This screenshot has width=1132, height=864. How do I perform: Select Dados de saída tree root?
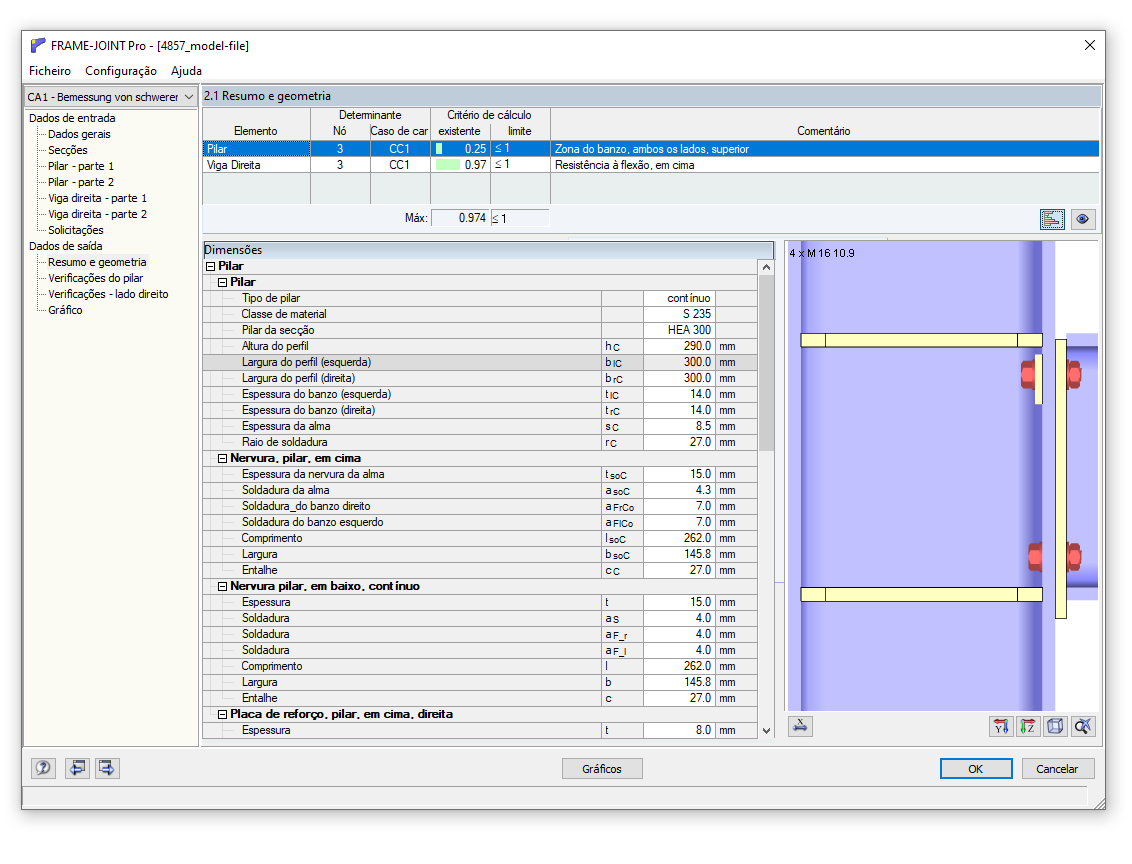(66, 246)
